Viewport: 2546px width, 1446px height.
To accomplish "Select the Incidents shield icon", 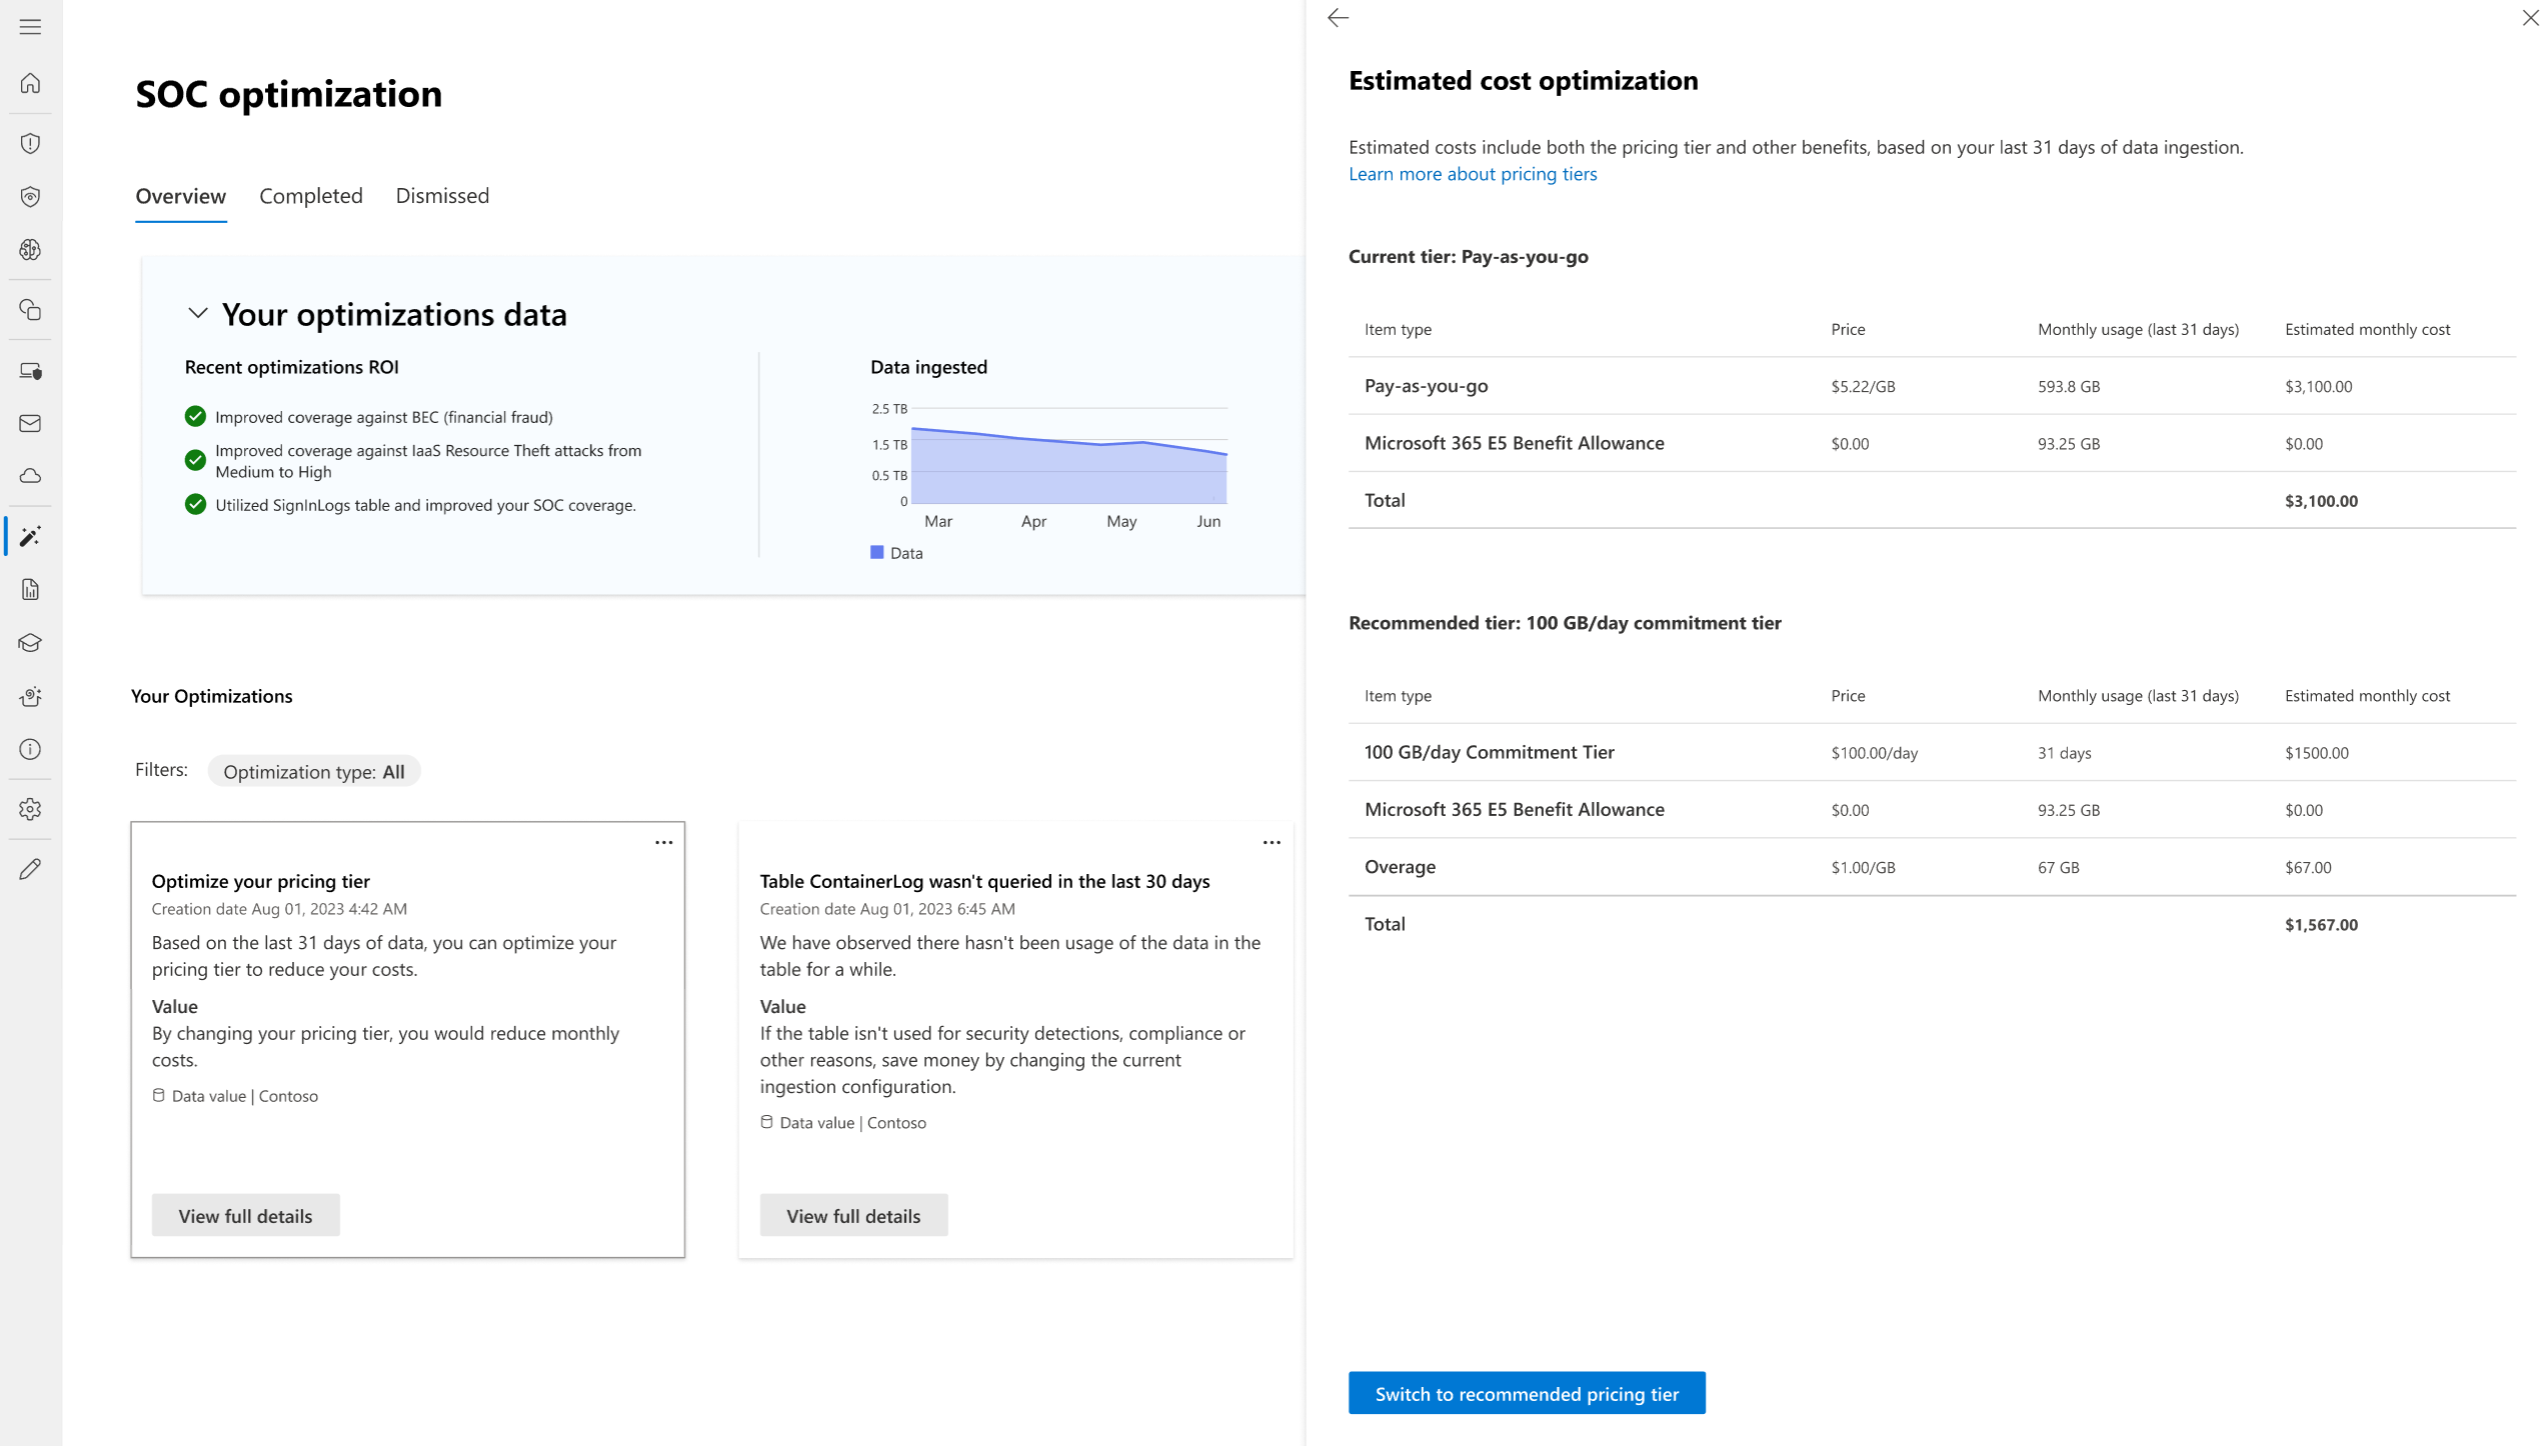I will tap(30, 143).
